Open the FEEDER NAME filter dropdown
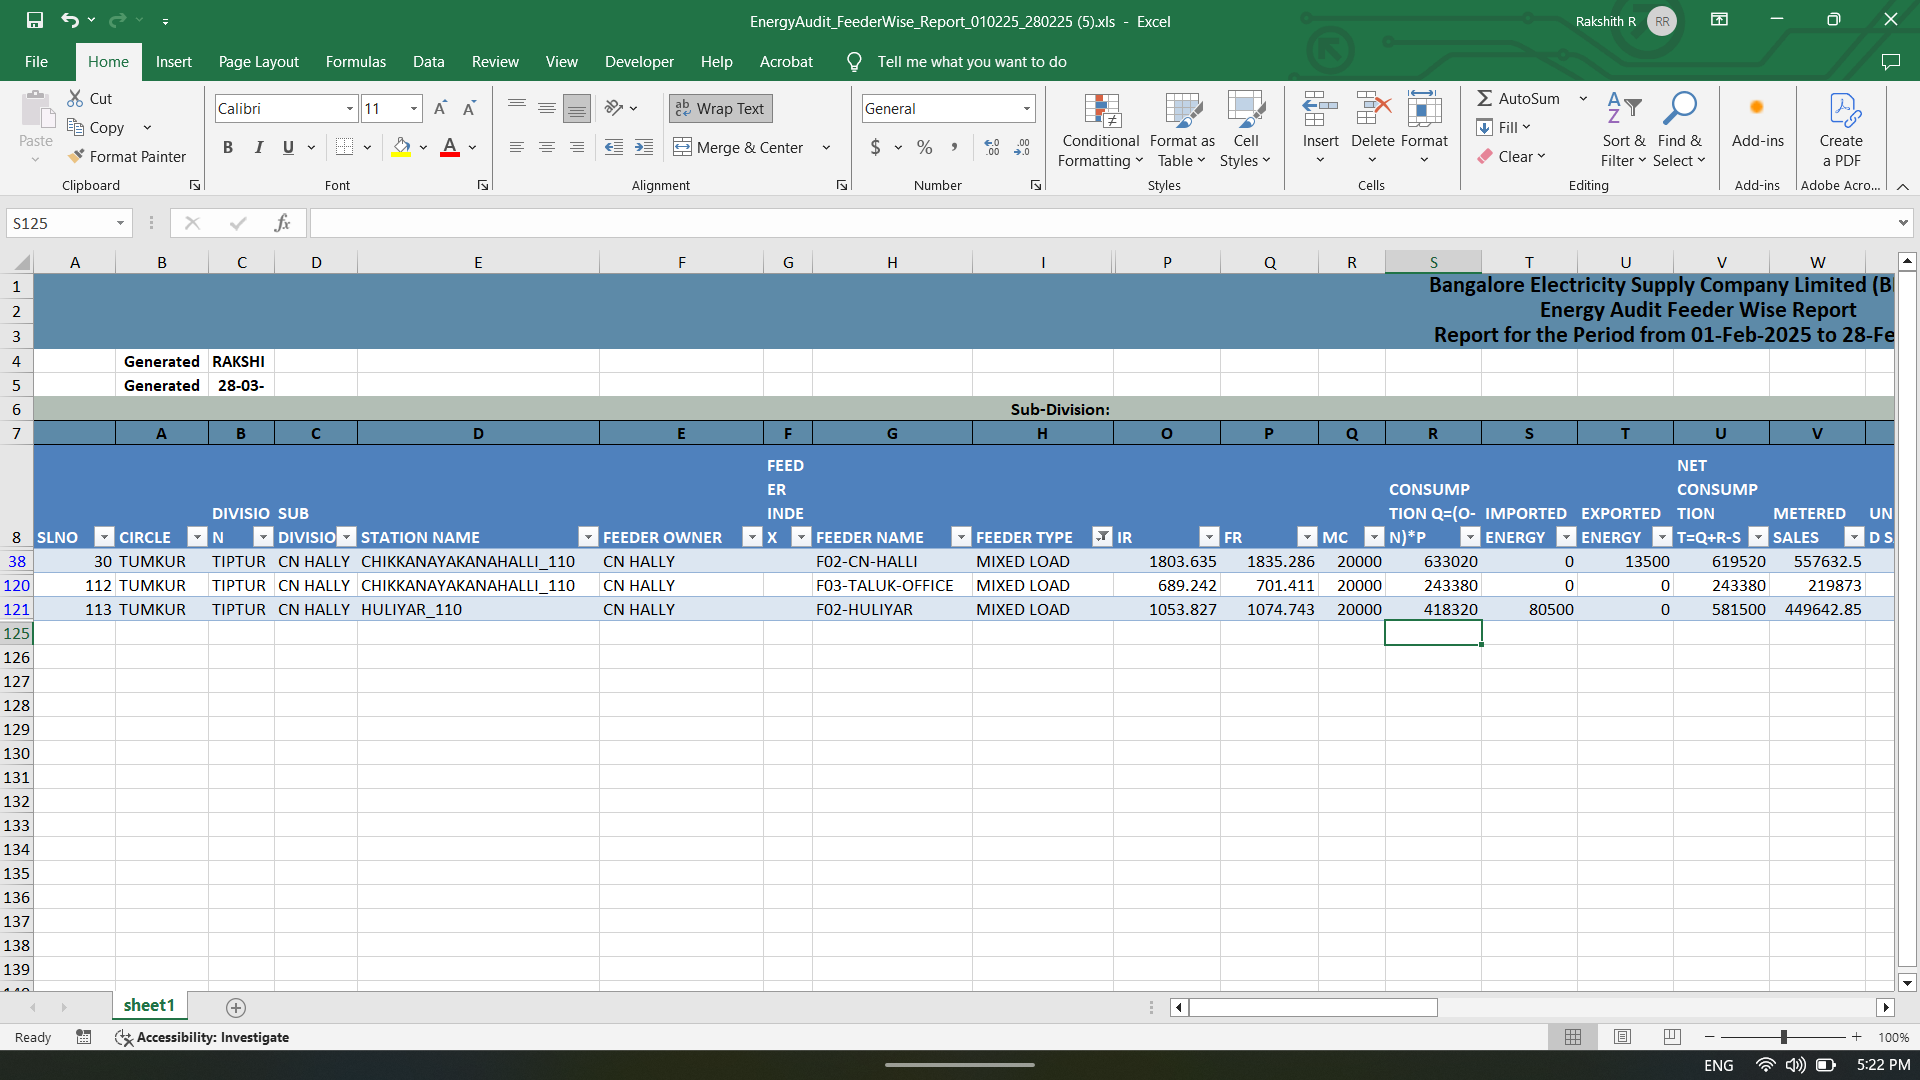 [x=961, y=537]
